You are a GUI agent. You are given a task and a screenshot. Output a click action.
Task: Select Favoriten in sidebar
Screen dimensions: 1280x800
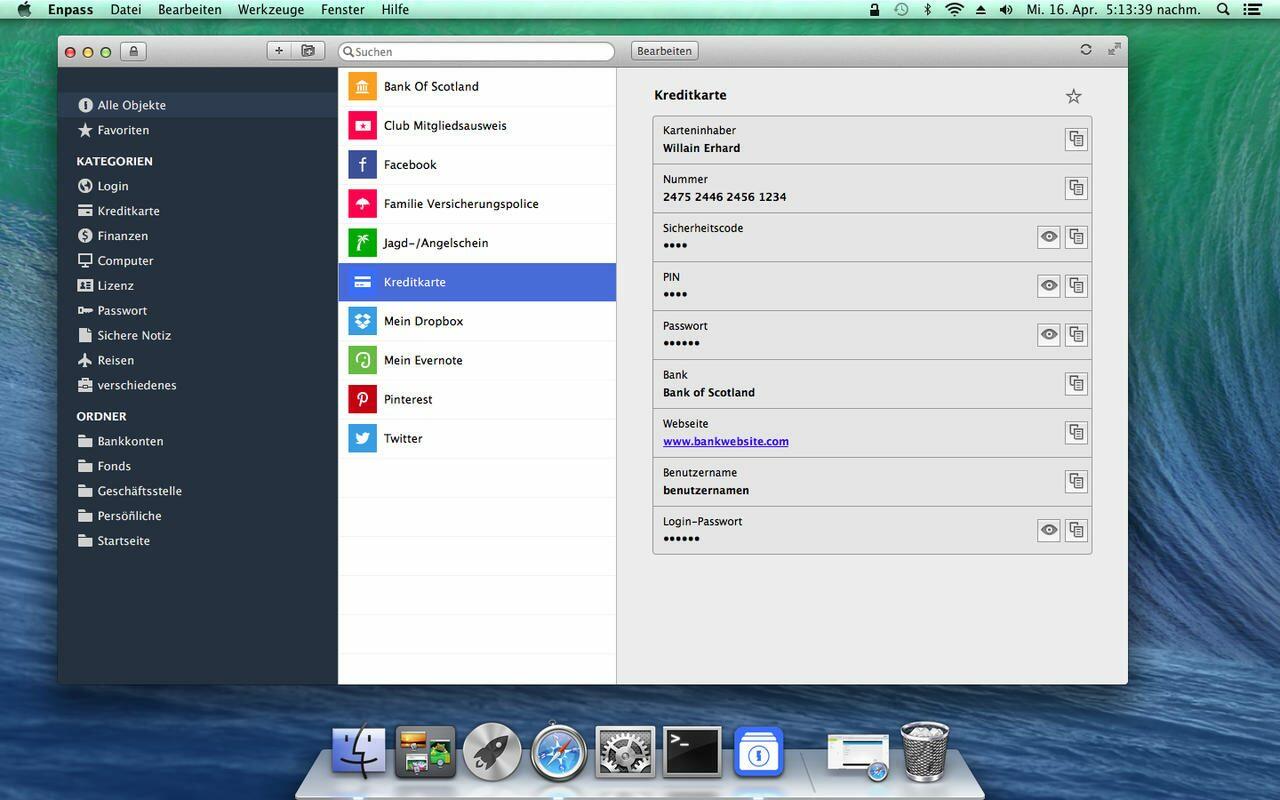pyautogui.click(x=198, y=130)
